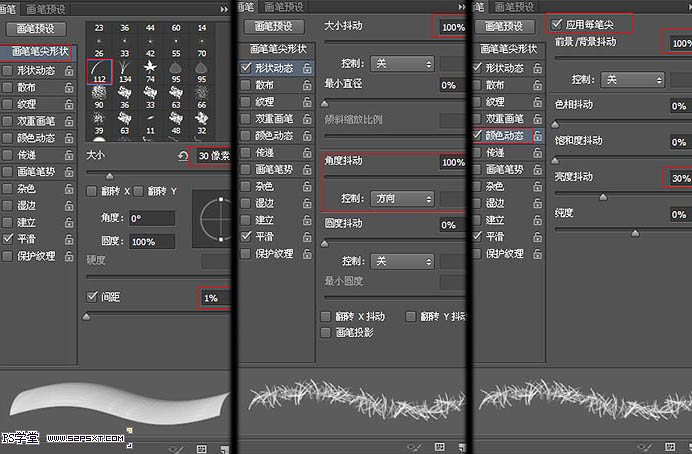
Task: Click the 亮度抖动 slider handle
Action: coord(602,197)
